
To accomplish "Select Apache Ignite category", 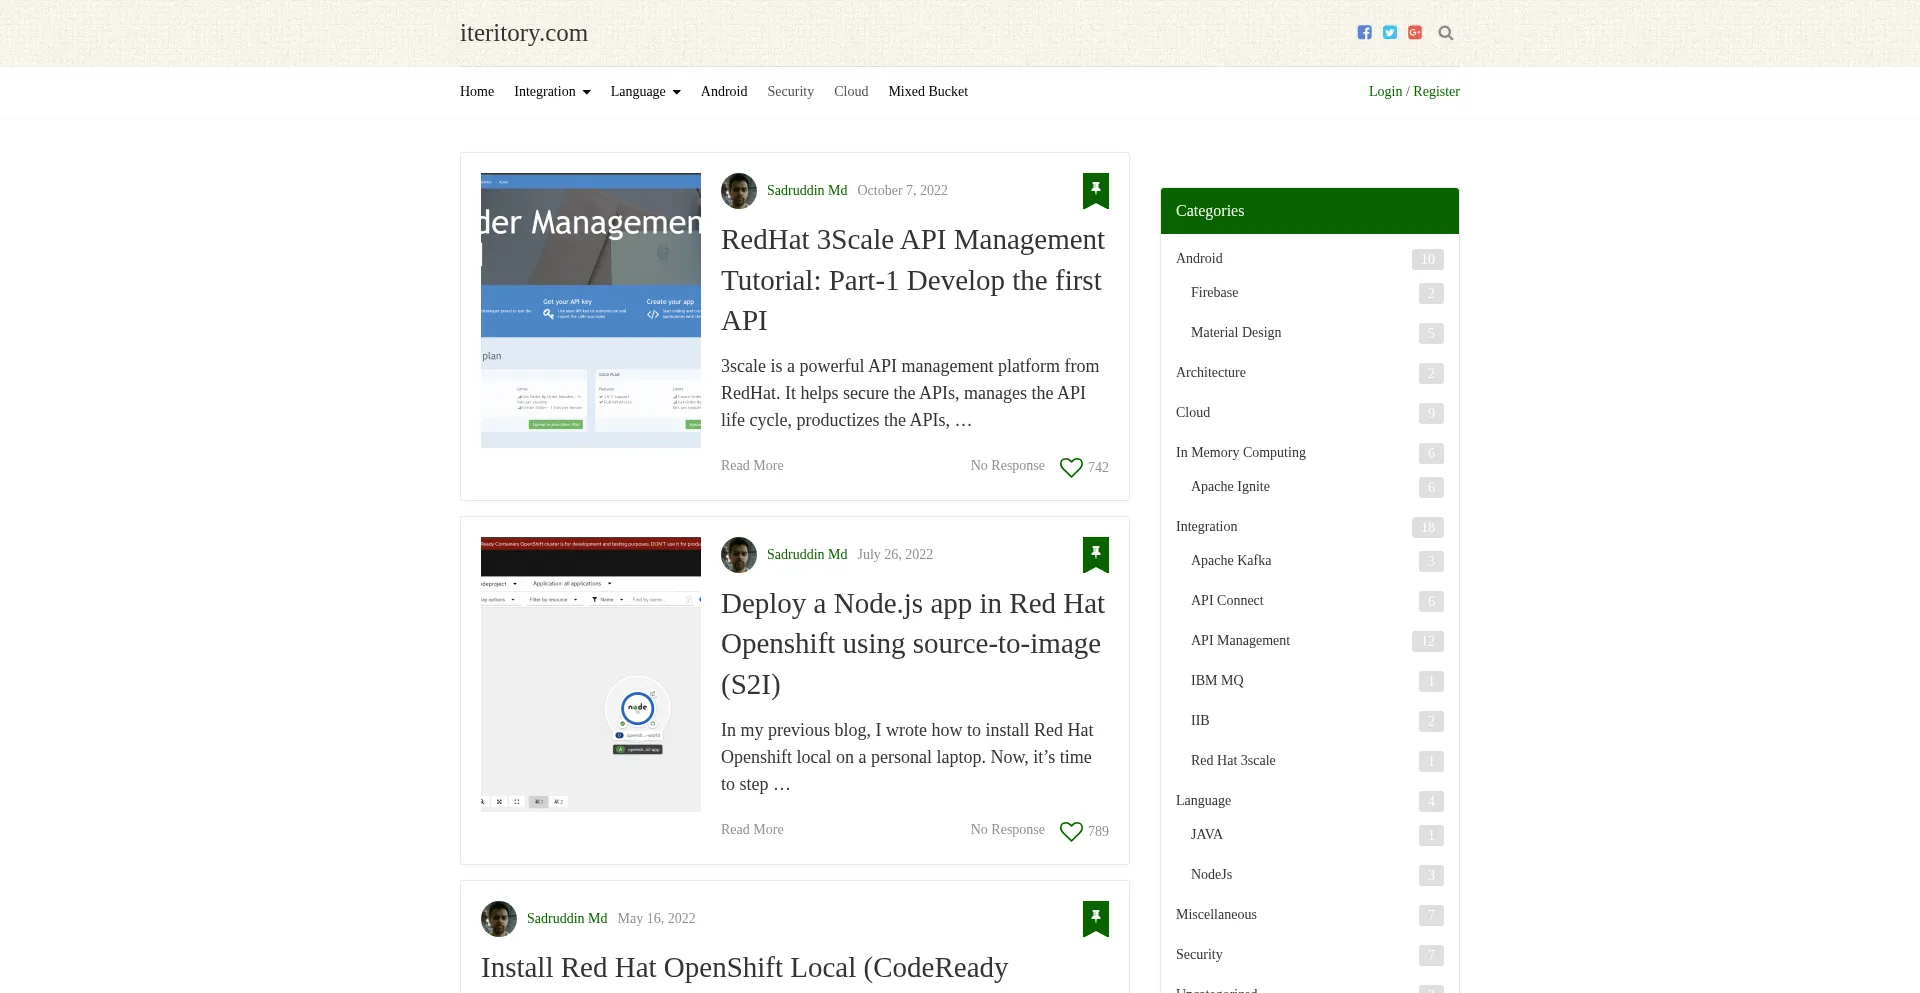I will (1230, 486).
